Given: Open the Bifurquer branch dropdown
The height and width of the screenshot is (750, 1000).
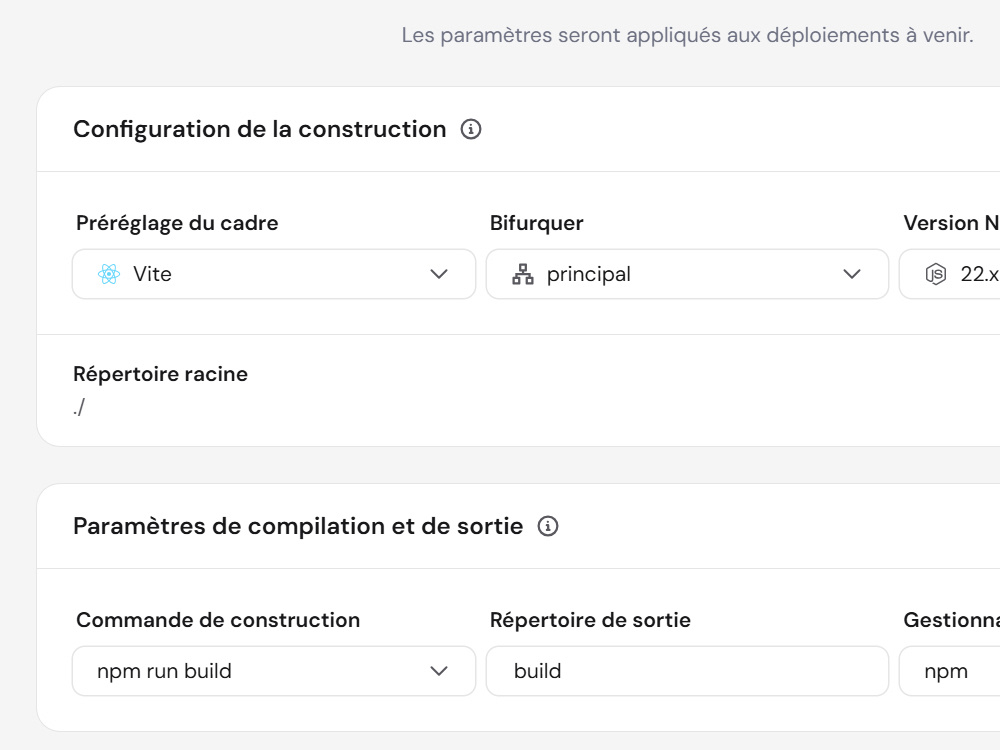Looking at the screenshot, I should tap(688, 274).
